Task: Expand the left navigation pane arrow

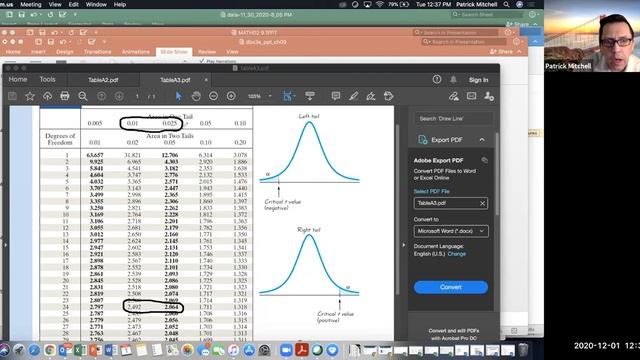Action: click(5, 245)
